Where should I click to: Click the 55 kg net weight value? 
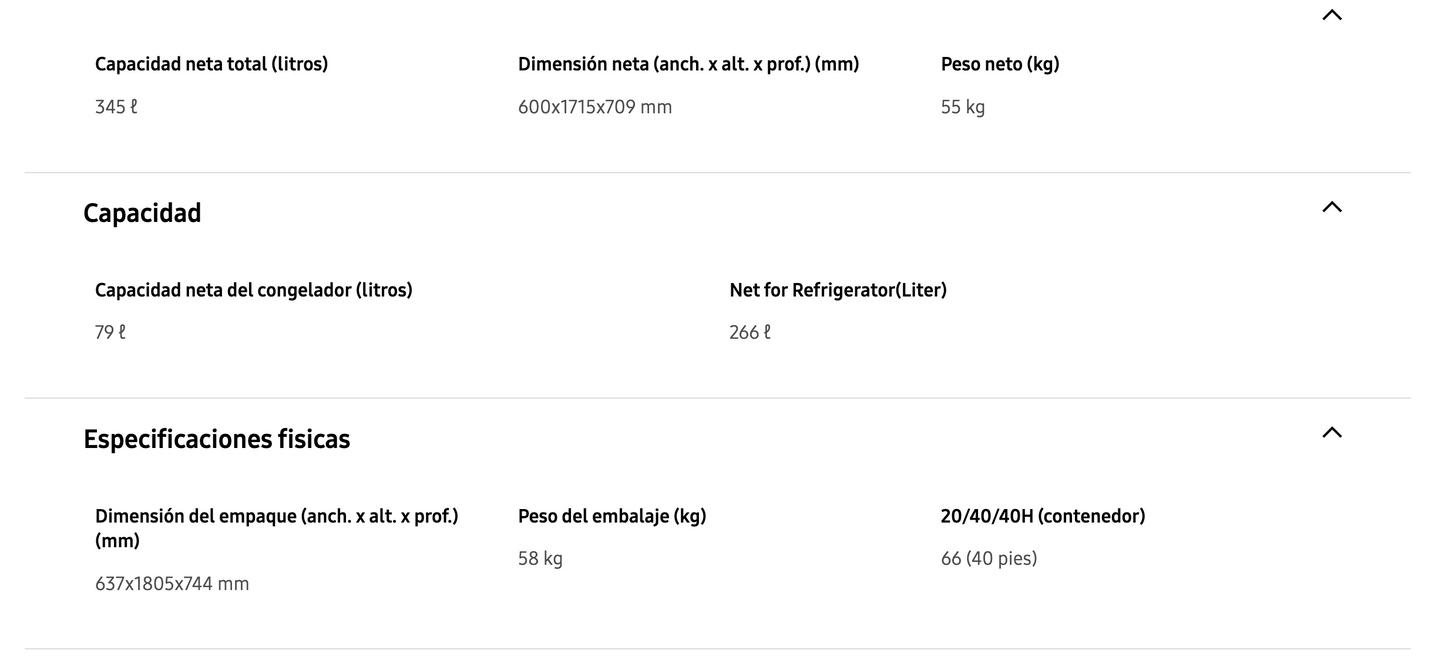[x=962, y=107]
